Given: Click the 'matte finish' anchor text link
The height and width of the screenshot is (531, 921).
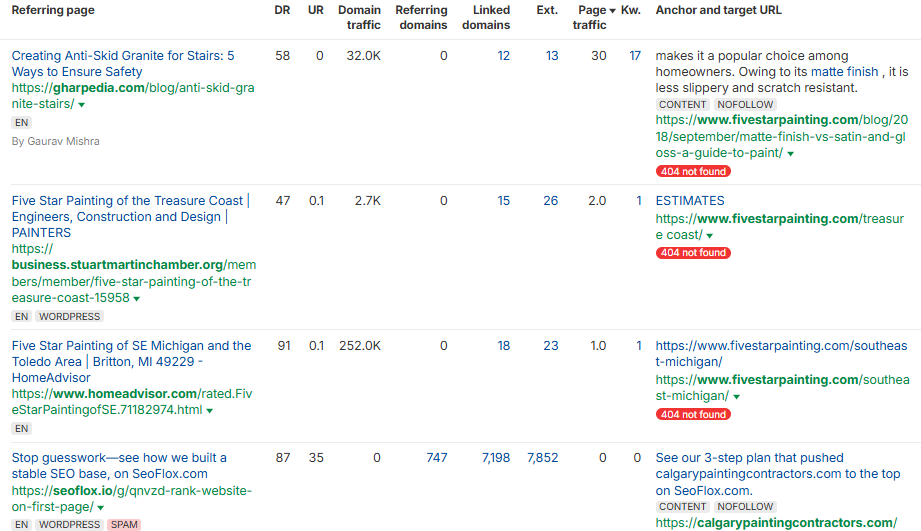Looking at the screenshot, I should point(844,72).
